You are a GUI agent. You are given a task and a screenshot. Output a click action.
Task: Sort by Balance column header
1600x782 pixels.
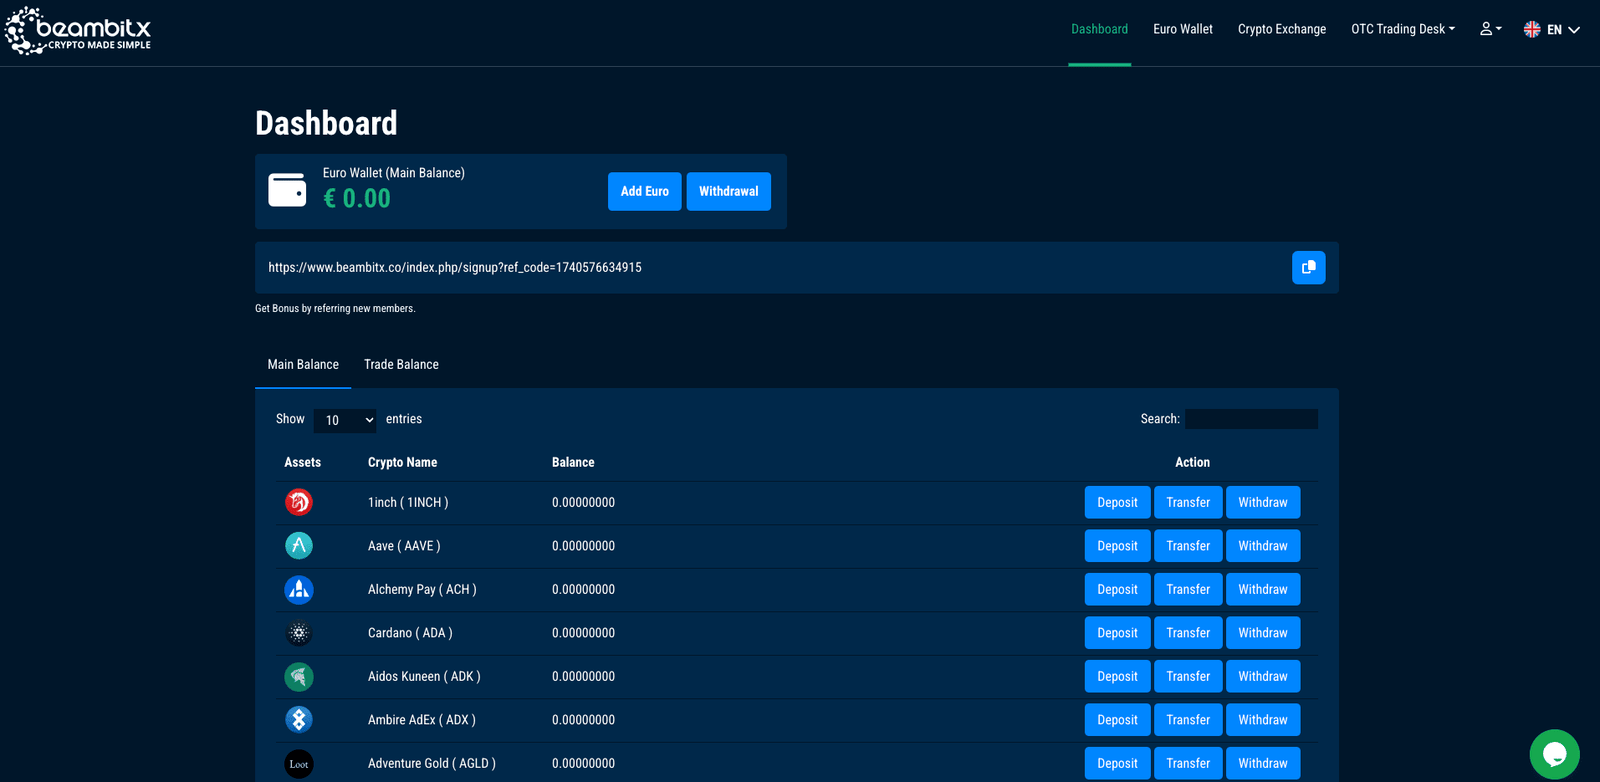[x=573, y=462]
